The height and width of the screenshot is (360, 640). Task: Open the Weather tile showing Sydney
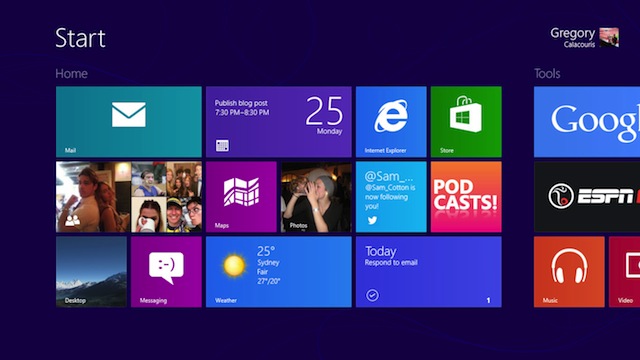[279, 272]
